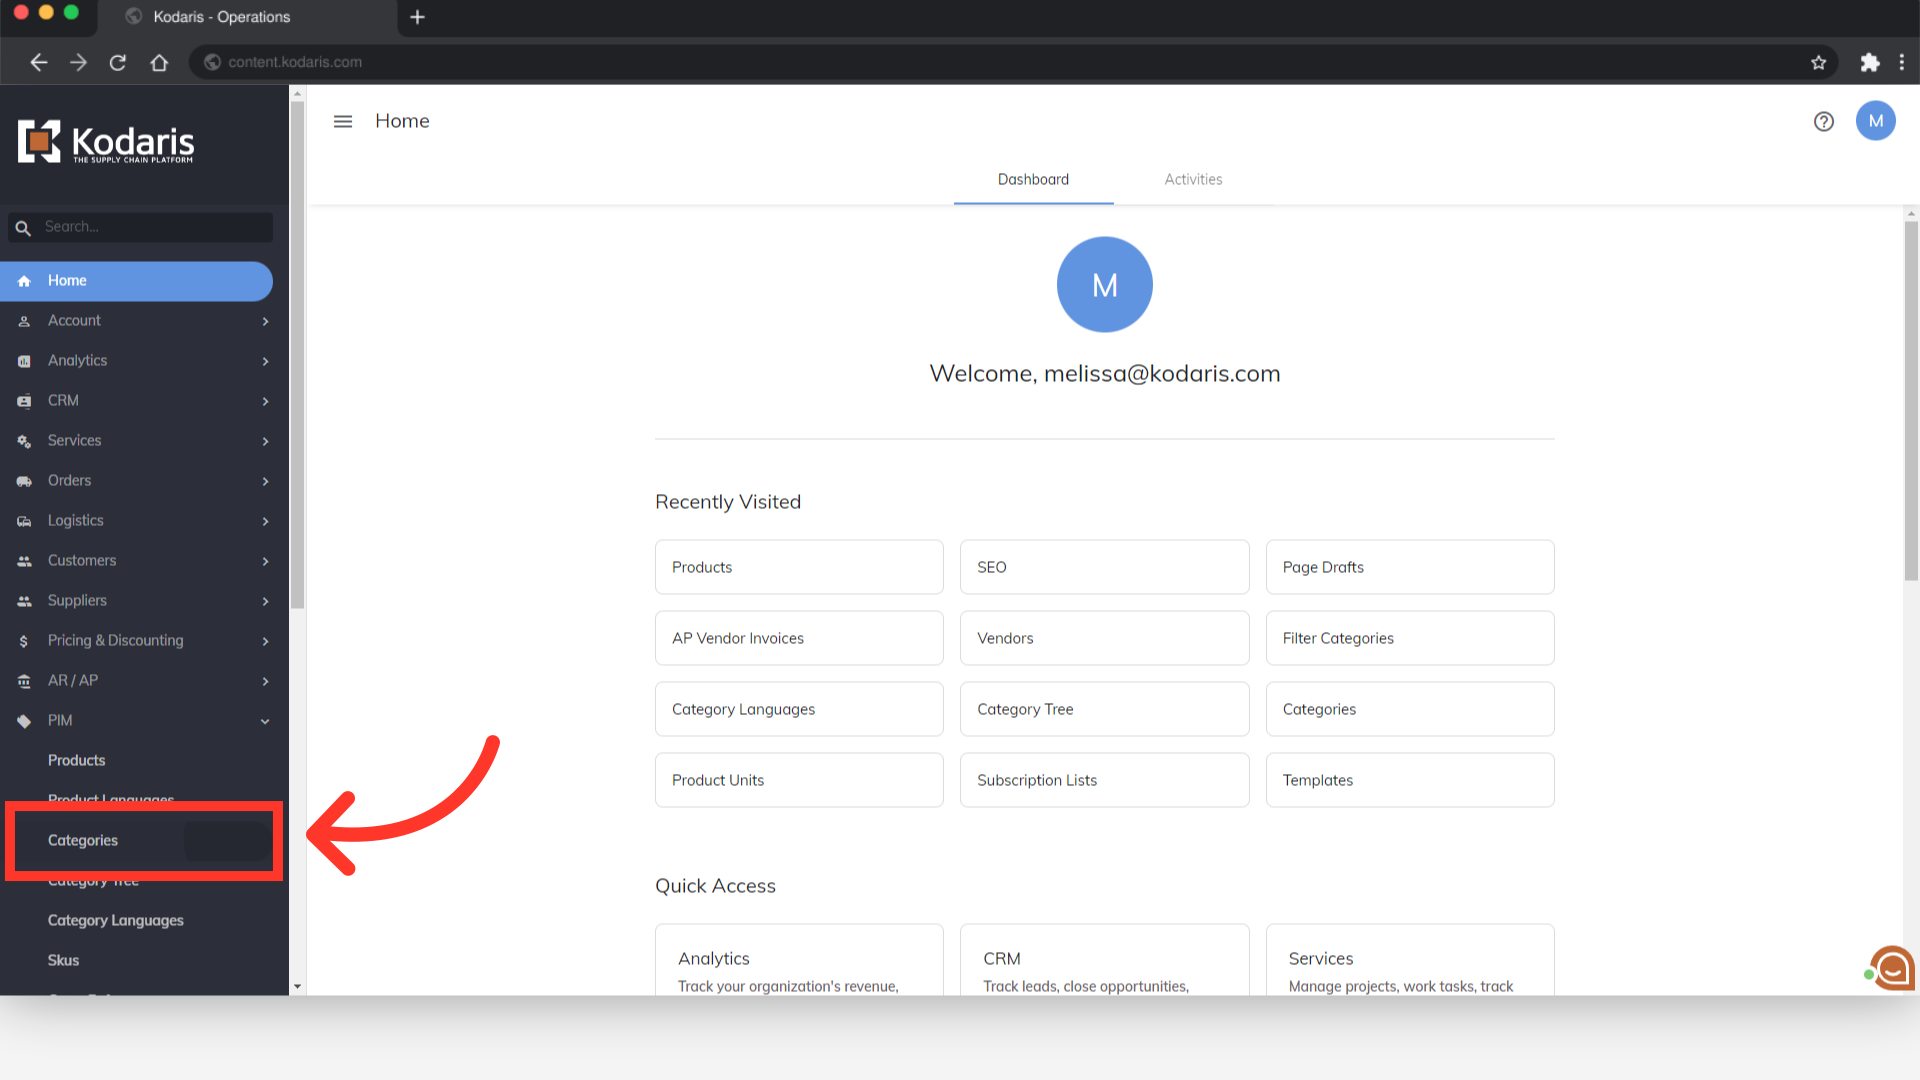Open the AP Vendor Invoices recent card
The image size is (1920, 1080).
pos(798,638)
